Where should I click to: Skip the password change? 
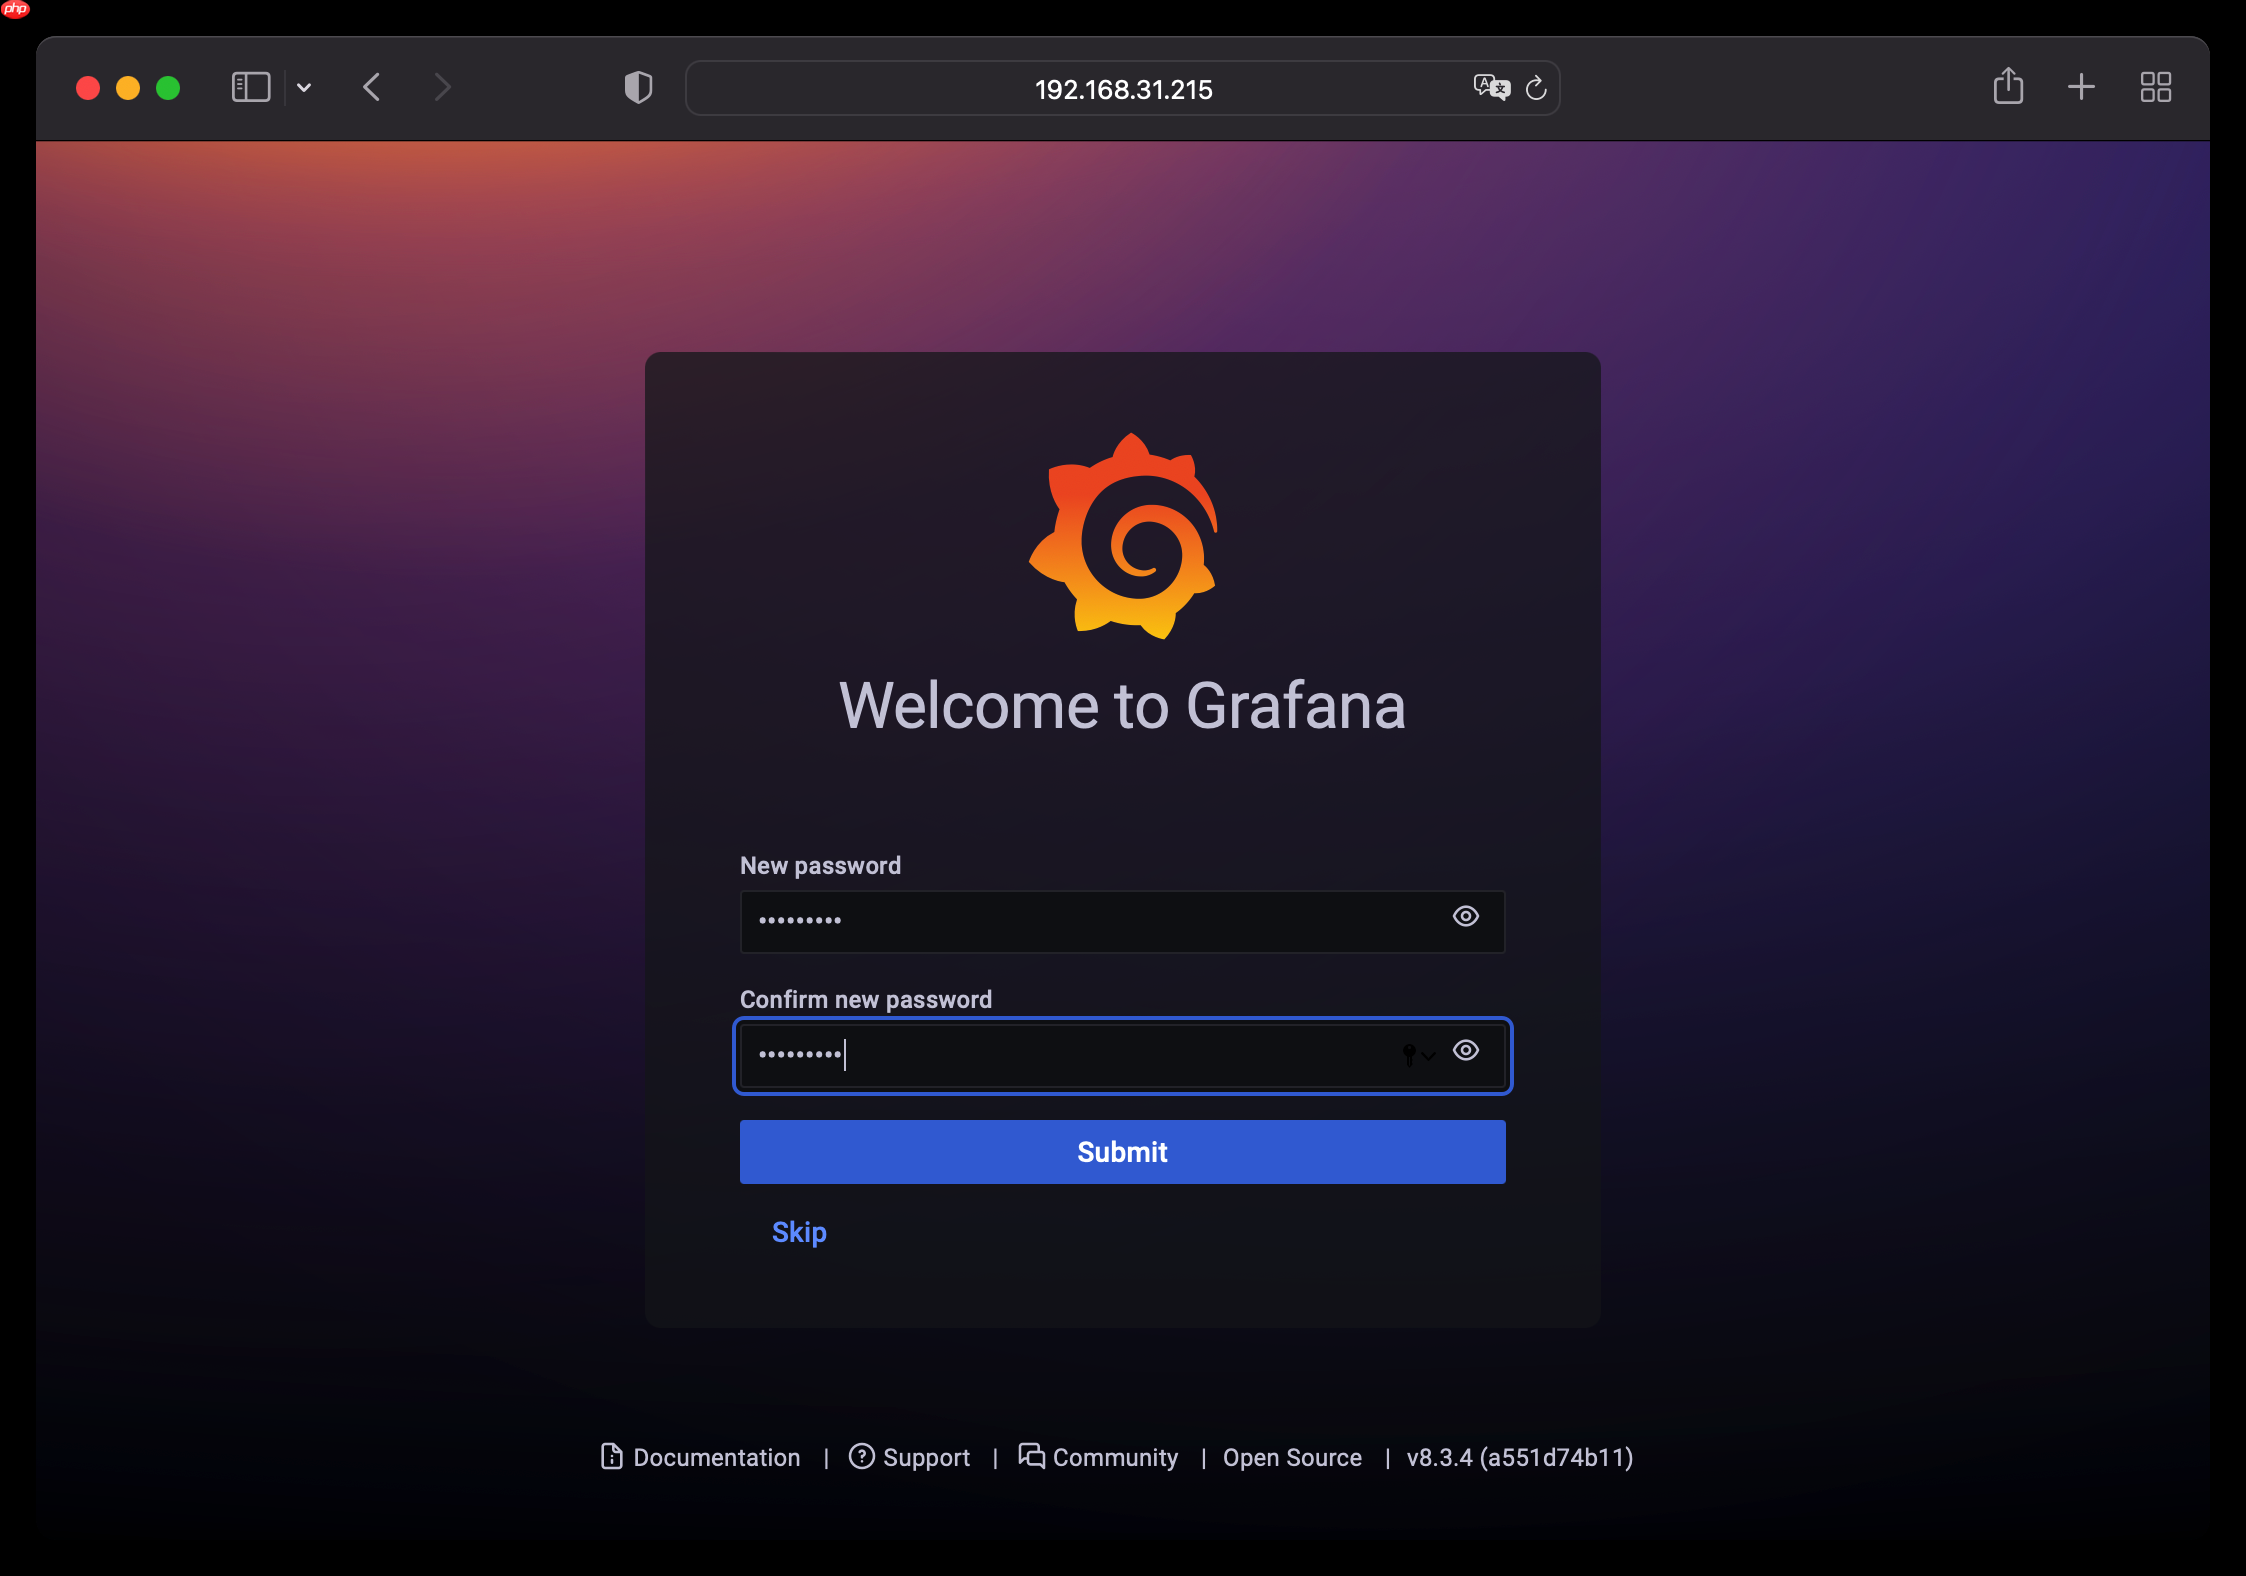pos(799,1232)
